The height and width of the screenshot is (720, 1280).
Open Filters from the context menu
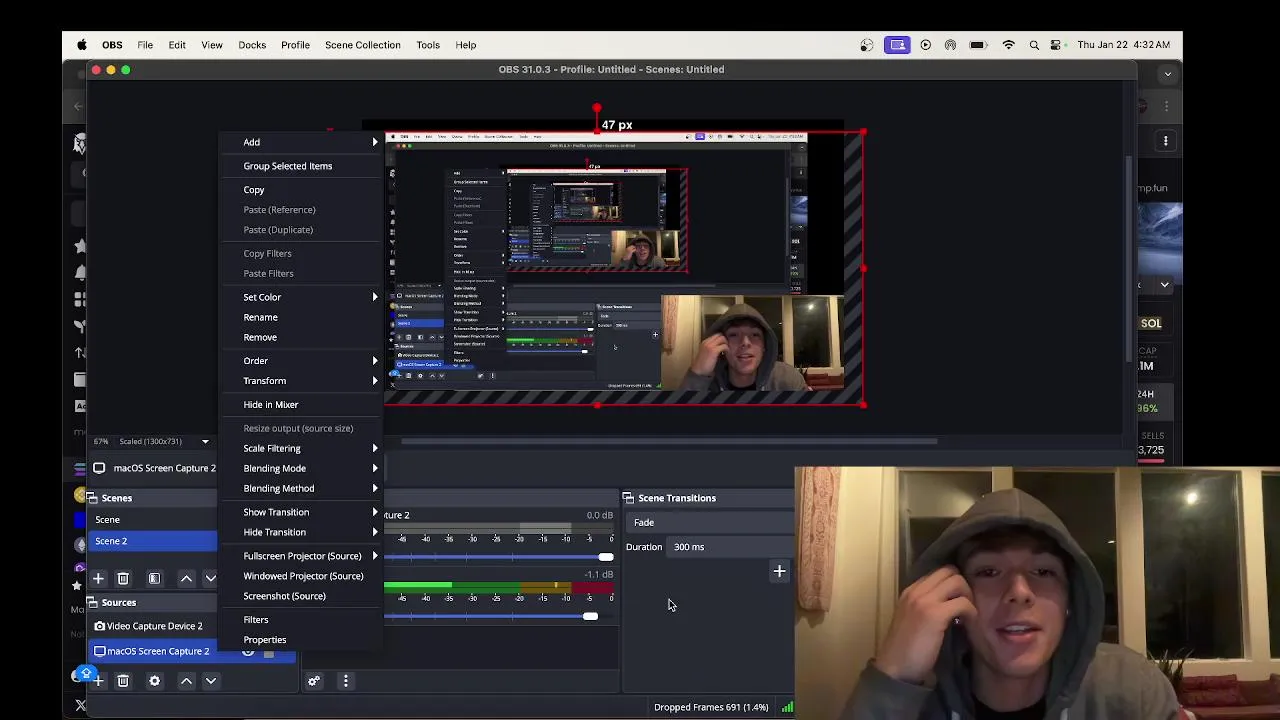click(256, 620)
